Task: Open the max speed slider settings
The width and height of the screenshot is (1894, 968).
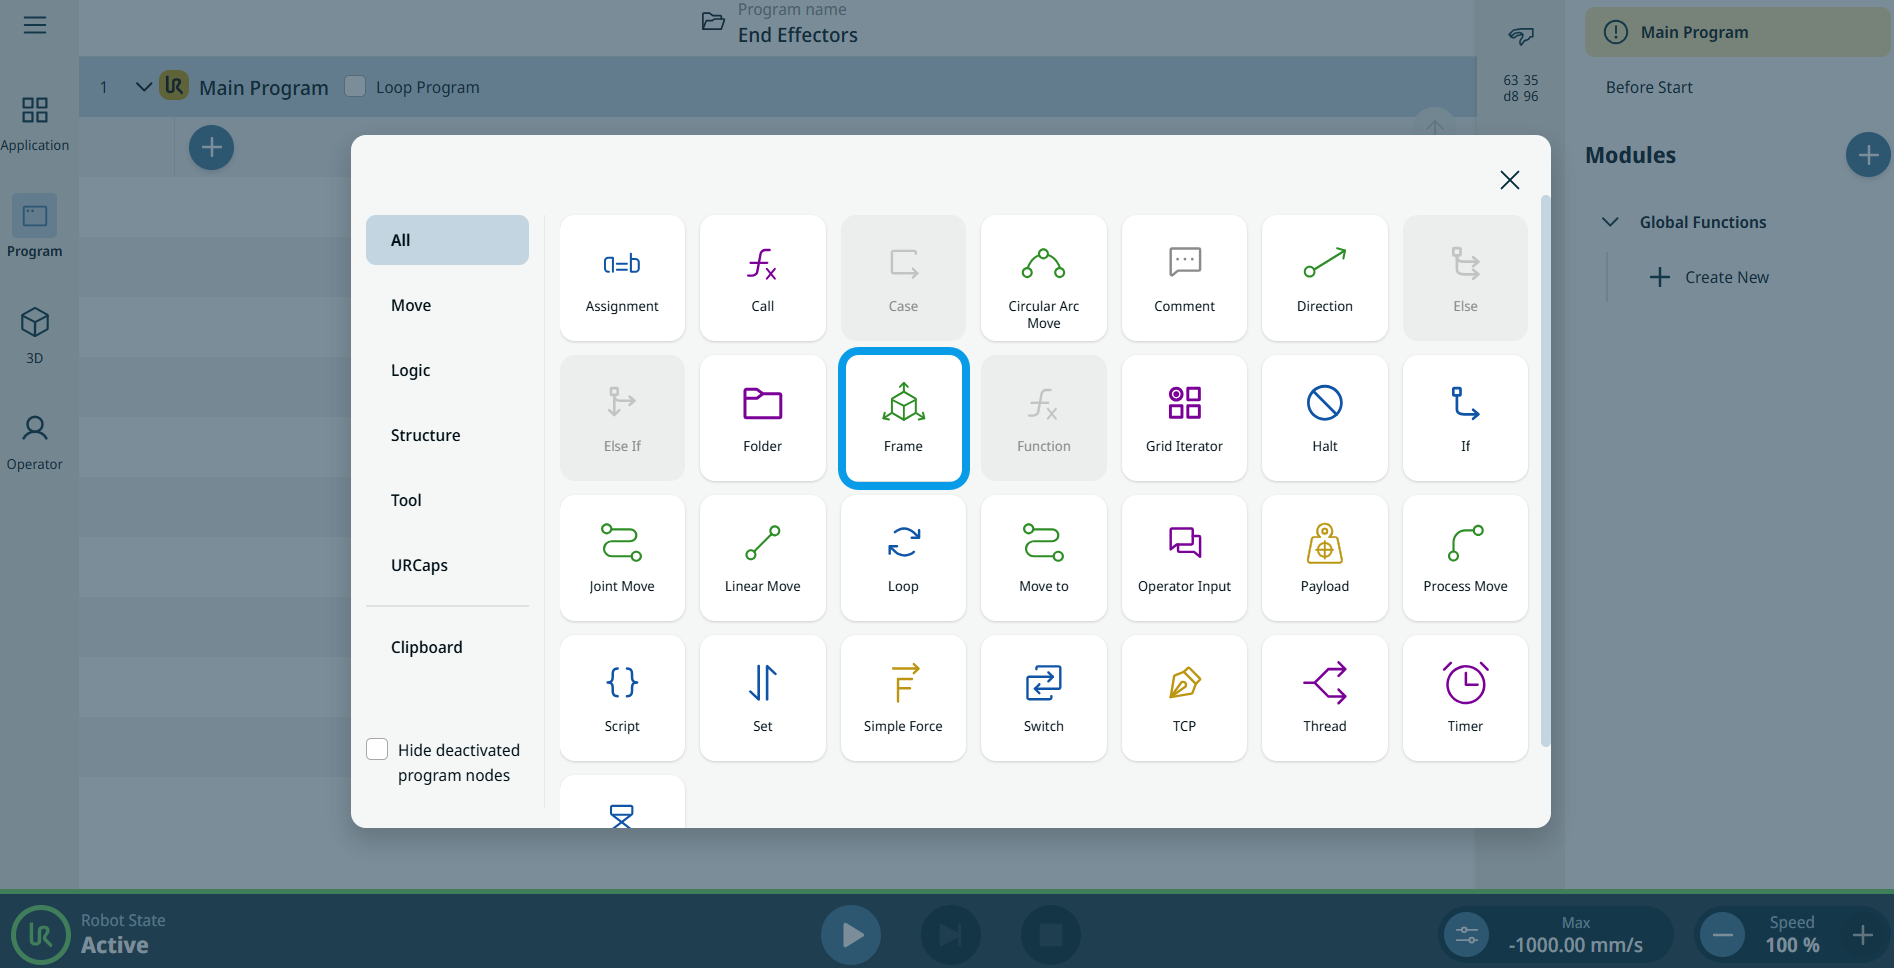Action: (x=1466, y=935)
